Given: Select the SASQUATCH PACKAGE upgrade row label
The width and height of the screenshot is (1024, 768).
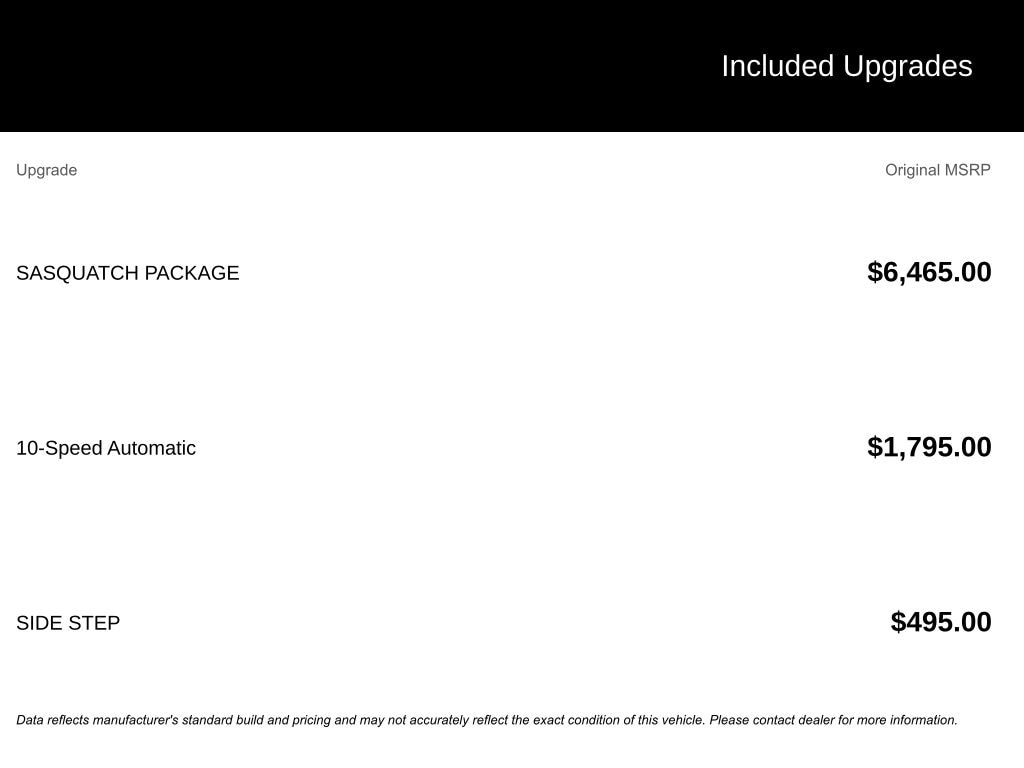Looking at the screenshot, I should [127, 273].
